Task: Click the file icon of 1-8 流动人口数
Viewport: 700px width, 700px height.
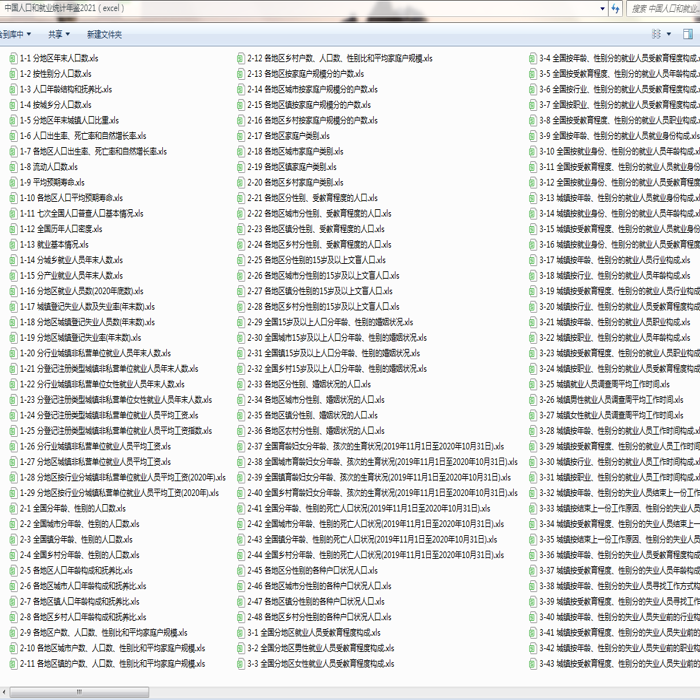Action: 13,167
